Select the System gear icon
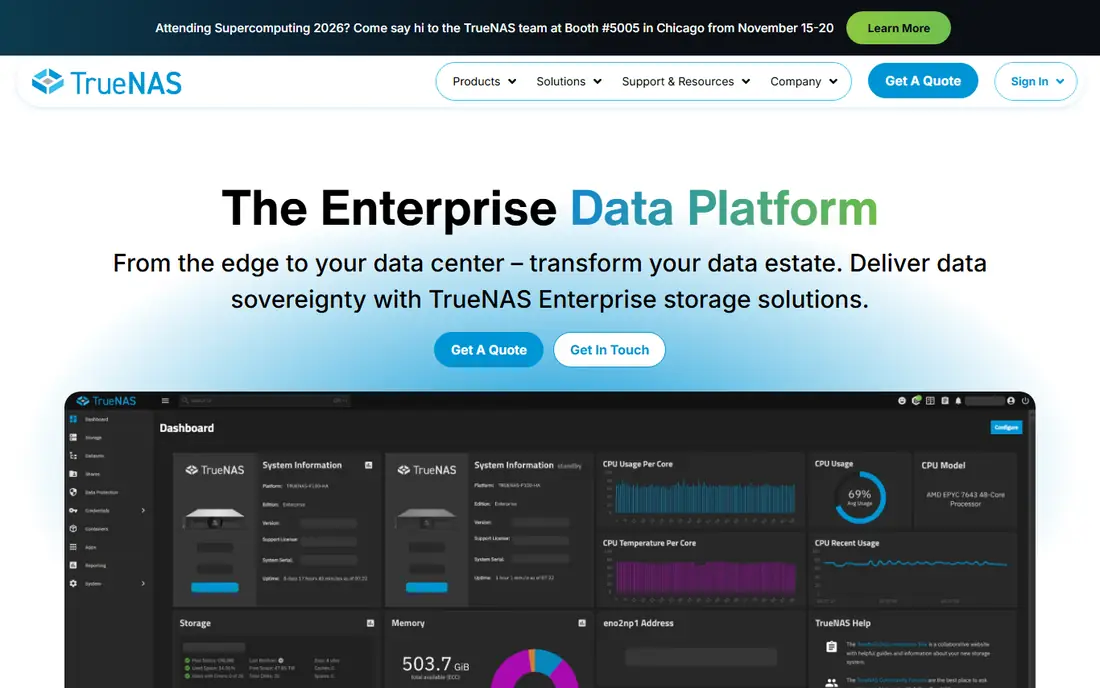This screenshot has width=1100, height=688. [73, 584]
